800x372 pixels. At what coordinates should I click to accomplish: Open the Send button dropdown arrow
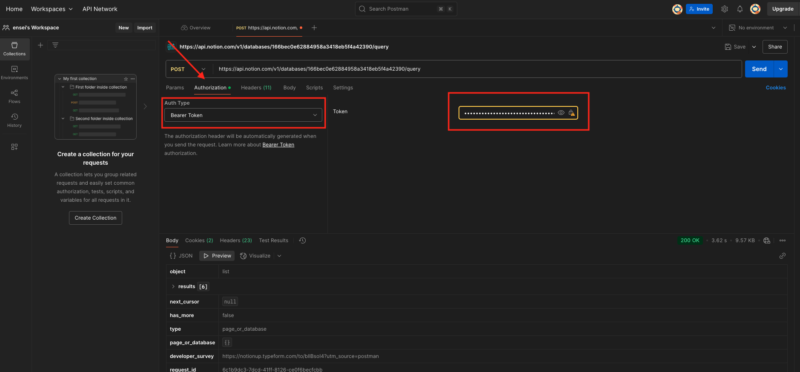coord(780,69)
